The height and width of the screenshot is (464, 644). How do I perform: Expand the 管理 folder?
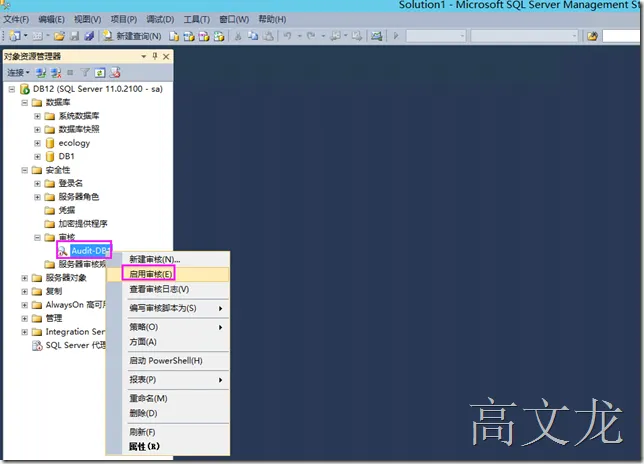tap(25, 319)
